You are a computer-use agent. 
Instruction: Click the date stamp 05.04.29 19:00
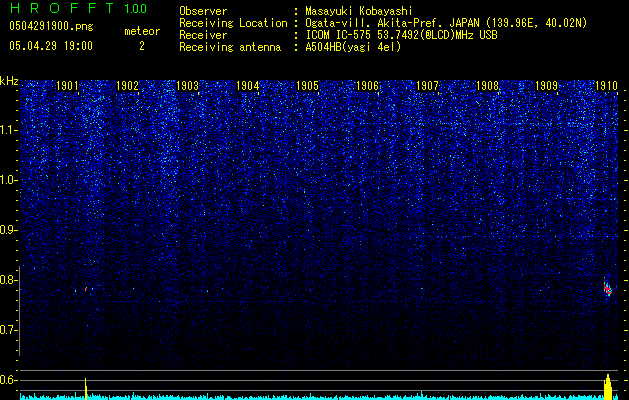(51, 46)
